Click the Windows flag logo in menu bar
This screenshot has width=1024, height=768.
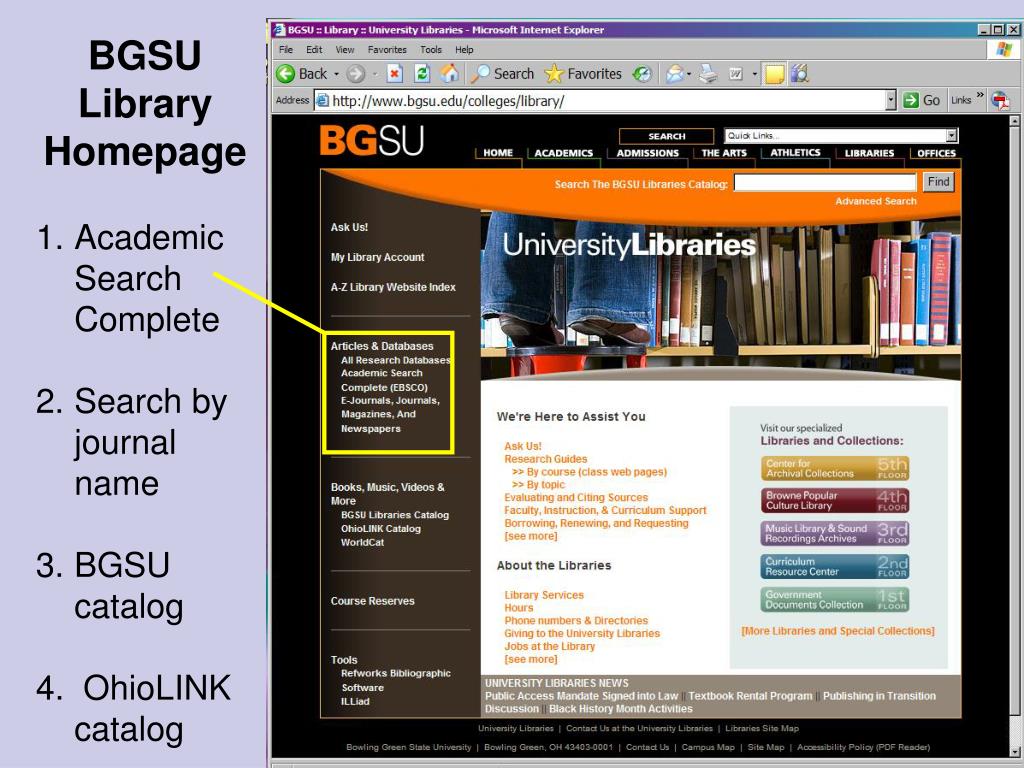[1004, 50]
